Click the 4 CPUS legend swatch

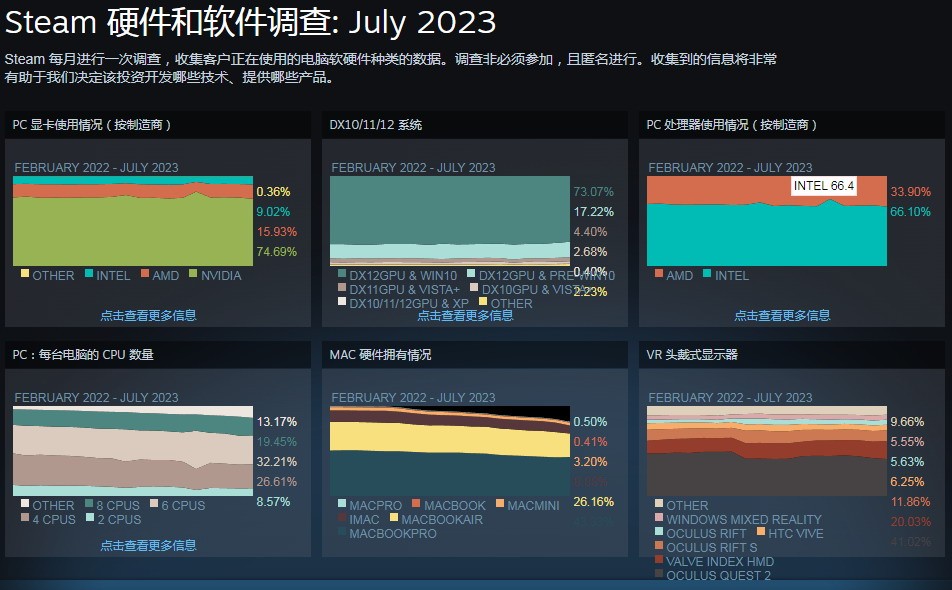25,517
